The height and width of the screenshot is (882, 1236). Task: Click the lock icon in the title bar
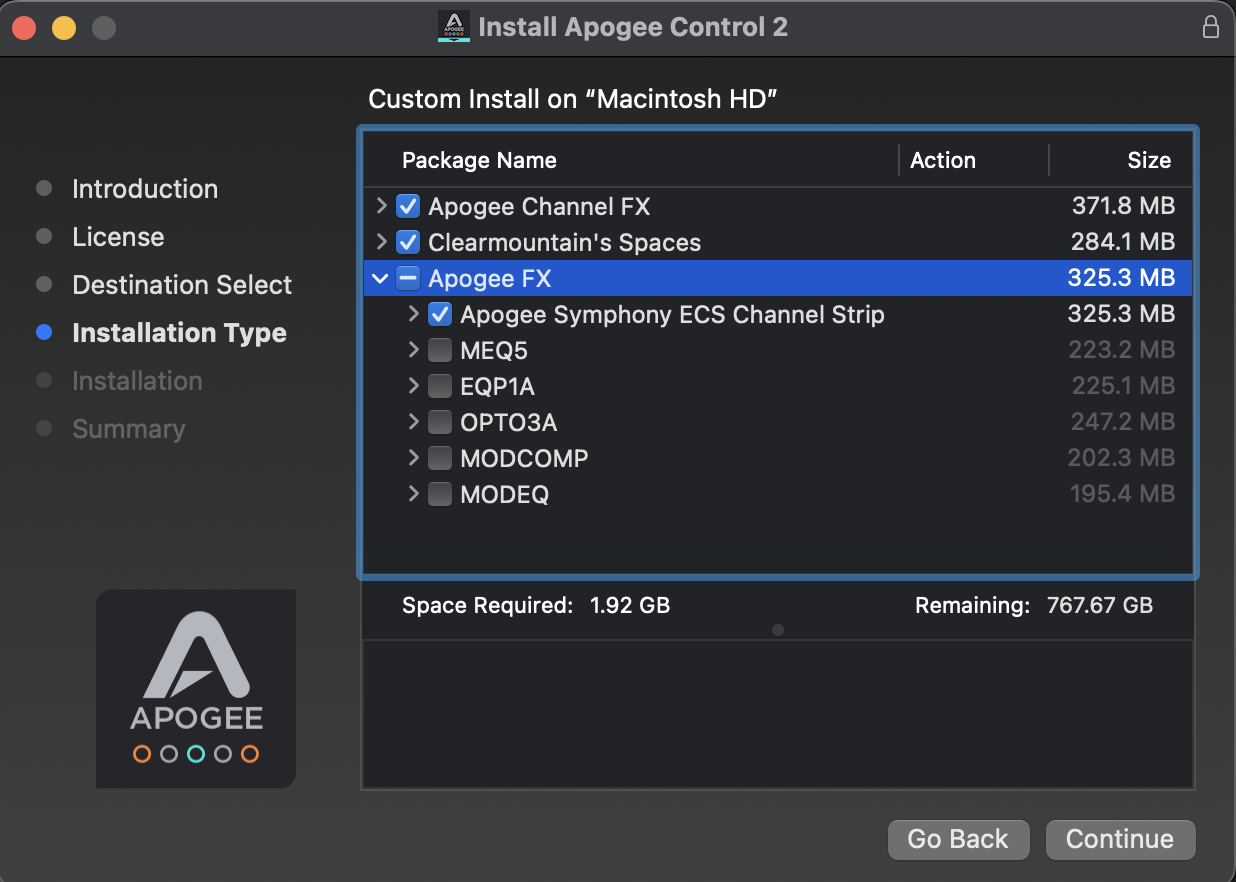pyautogui.click(x=1210, y=27)
